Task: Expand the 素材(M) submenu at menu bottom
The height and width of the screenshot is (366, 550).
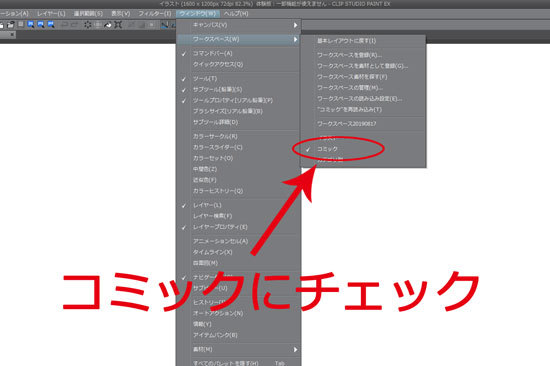Action: (239, 349)
